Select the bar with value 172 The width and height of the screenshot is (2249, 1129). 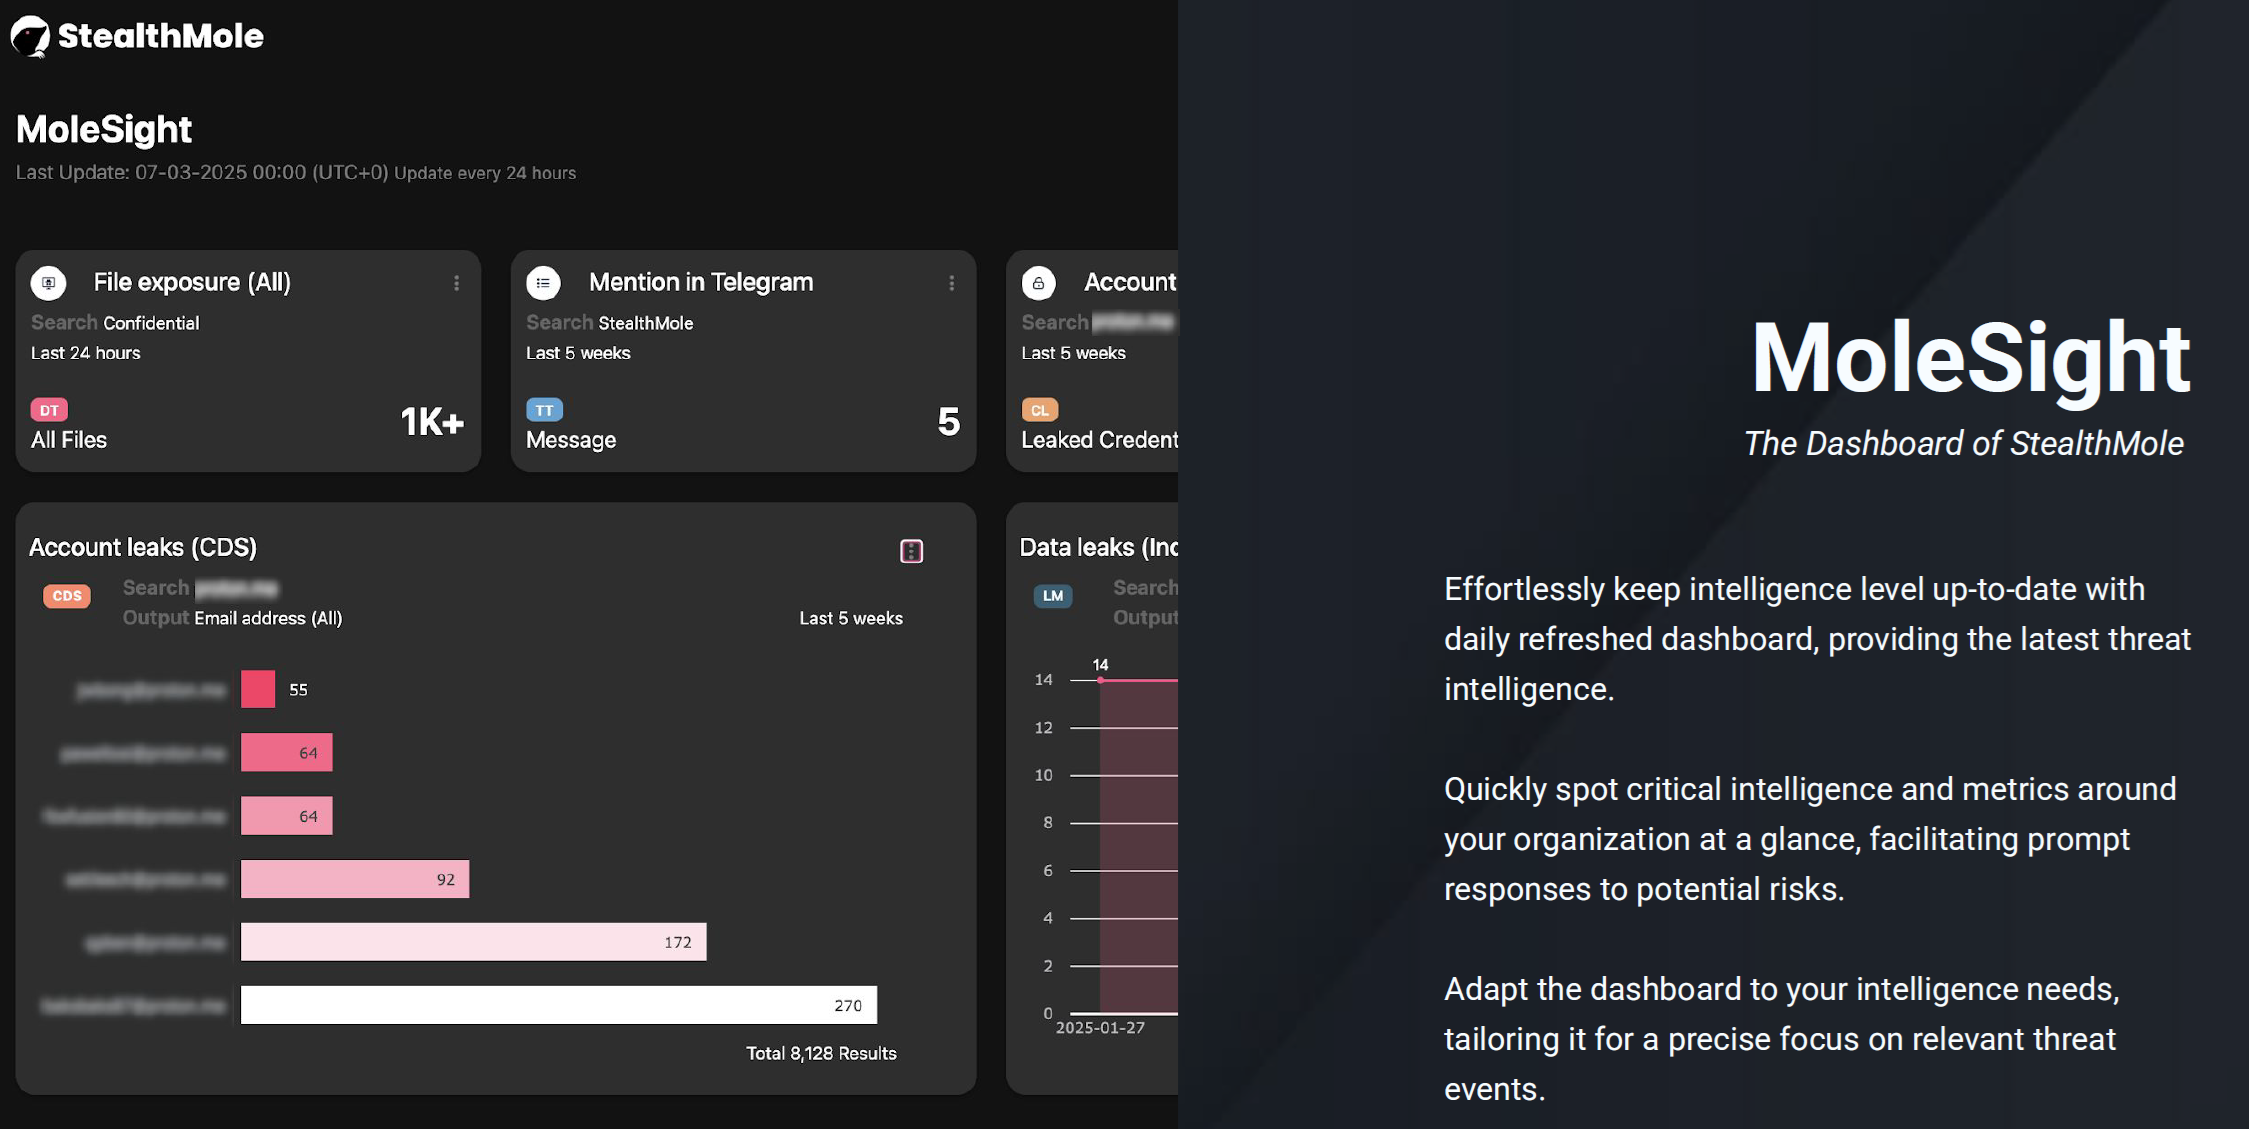tap(474, 942)
